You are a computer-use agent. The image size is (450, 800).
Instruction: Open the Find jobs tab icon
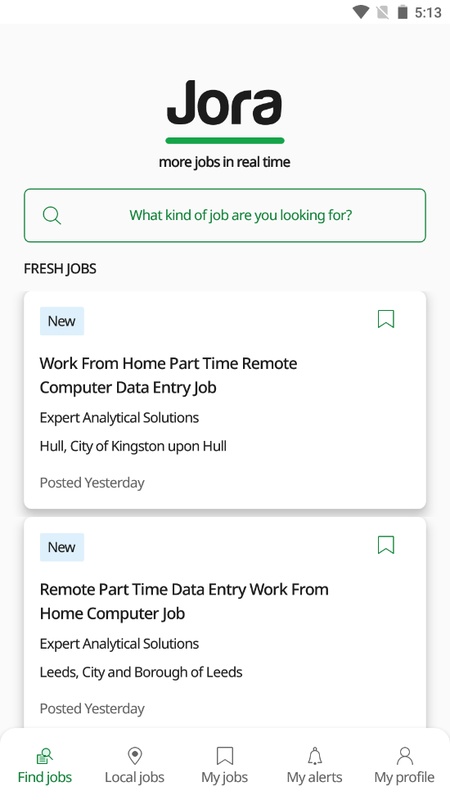(45, 756)
